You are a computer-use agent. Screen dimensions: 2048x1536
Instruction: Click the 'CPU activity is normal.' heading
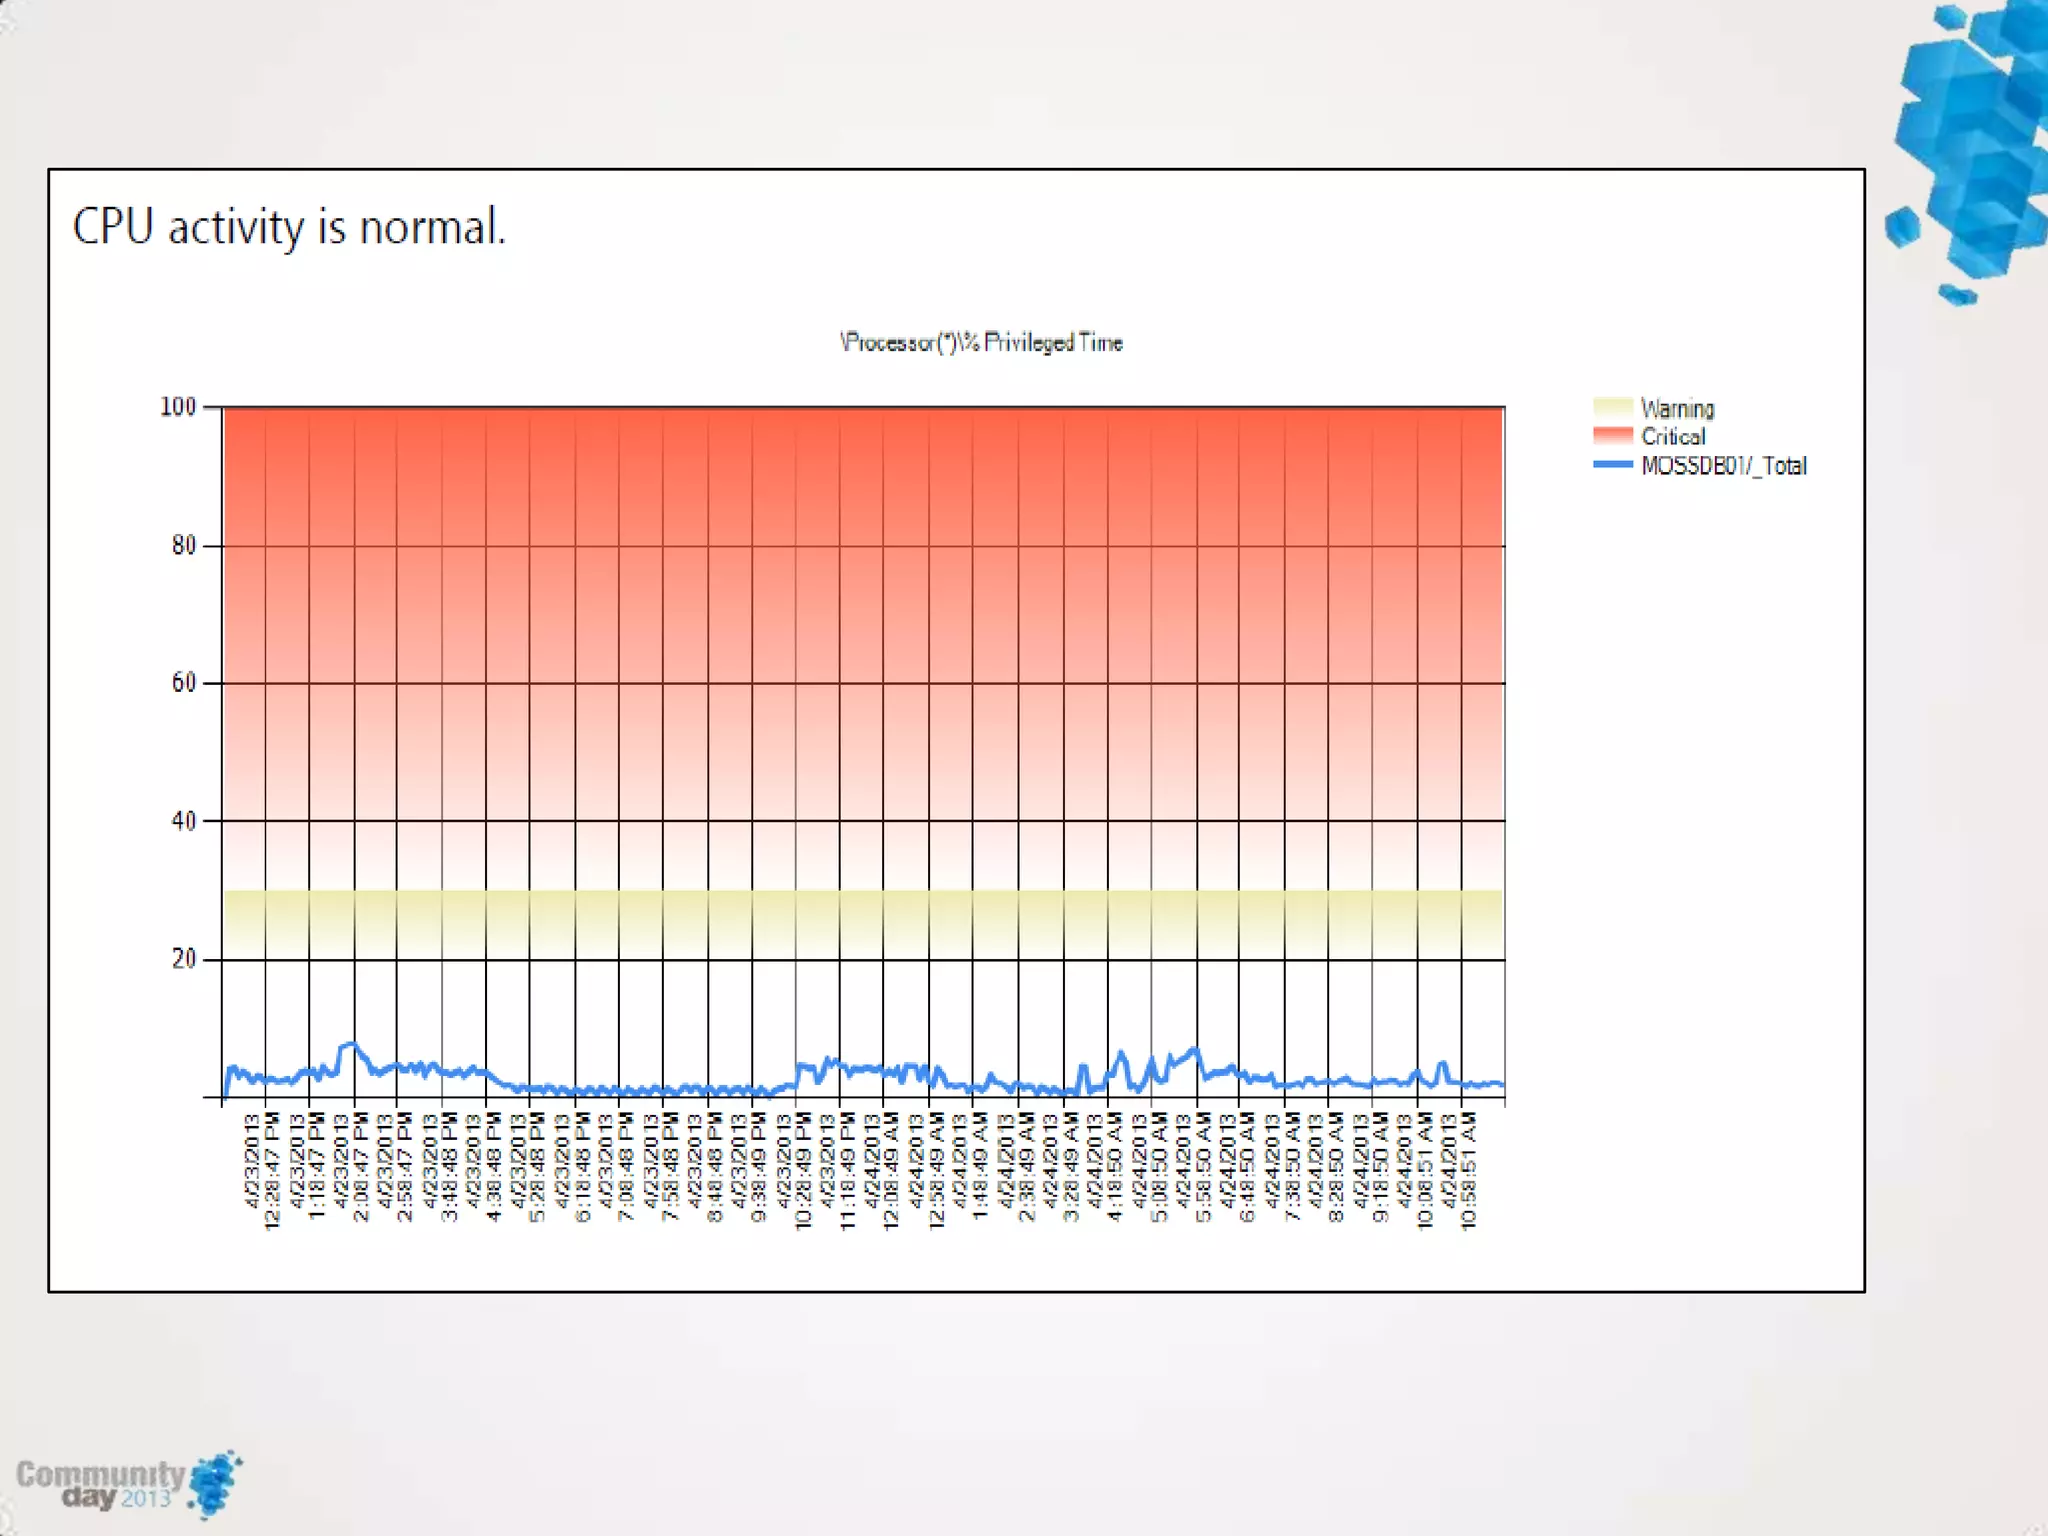pos(289,227)
